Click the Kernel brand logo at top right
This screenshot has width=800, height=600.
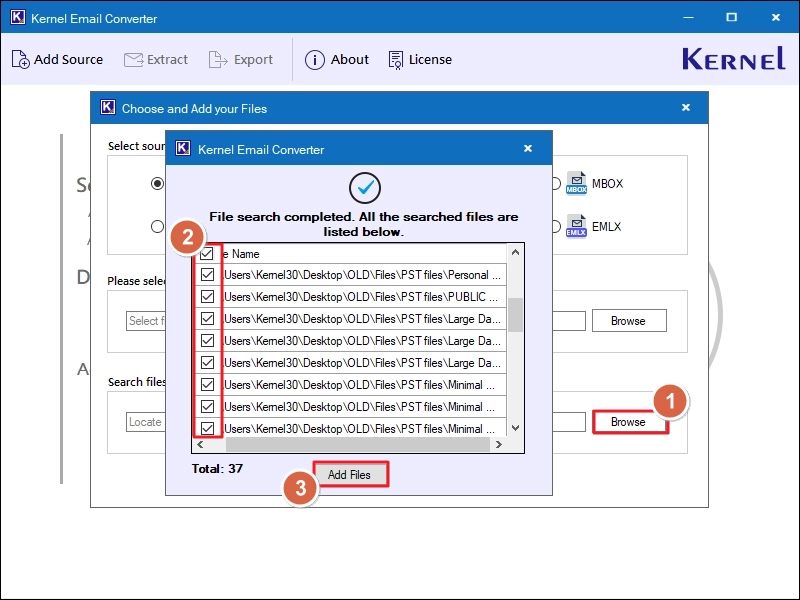pos(734,58)
